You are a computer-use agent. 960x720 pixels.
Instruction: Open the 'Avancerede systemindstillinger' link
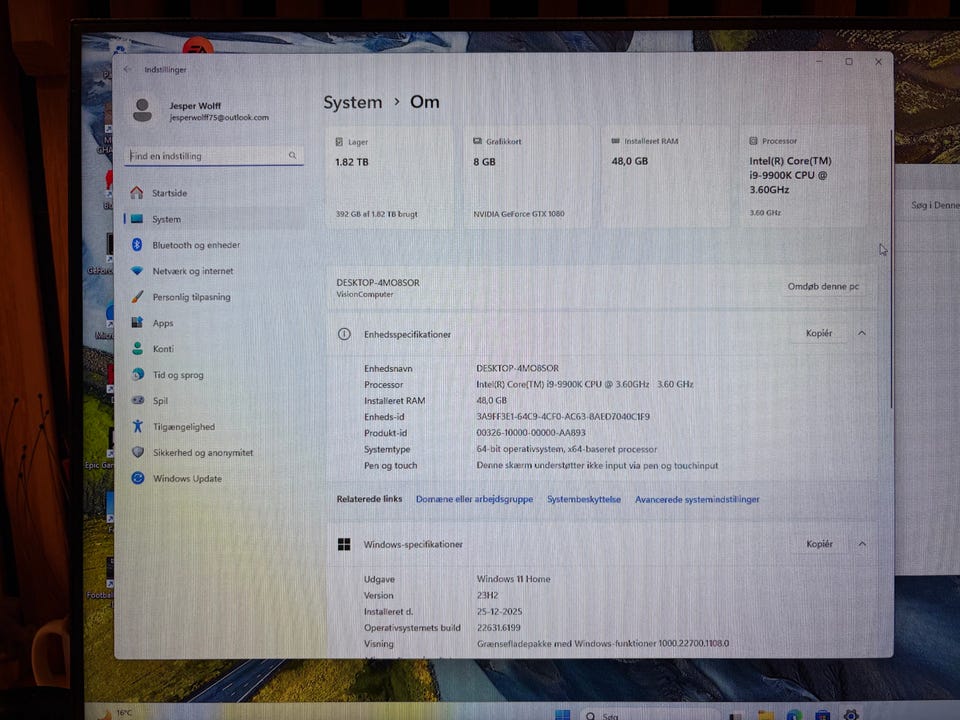[697, 499]
